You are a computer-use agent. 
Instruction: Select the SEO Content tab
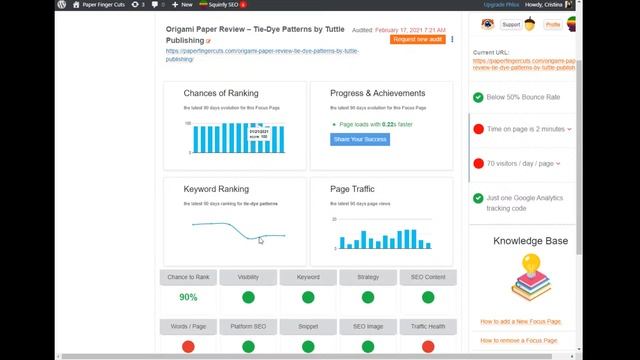click(428, 277)
